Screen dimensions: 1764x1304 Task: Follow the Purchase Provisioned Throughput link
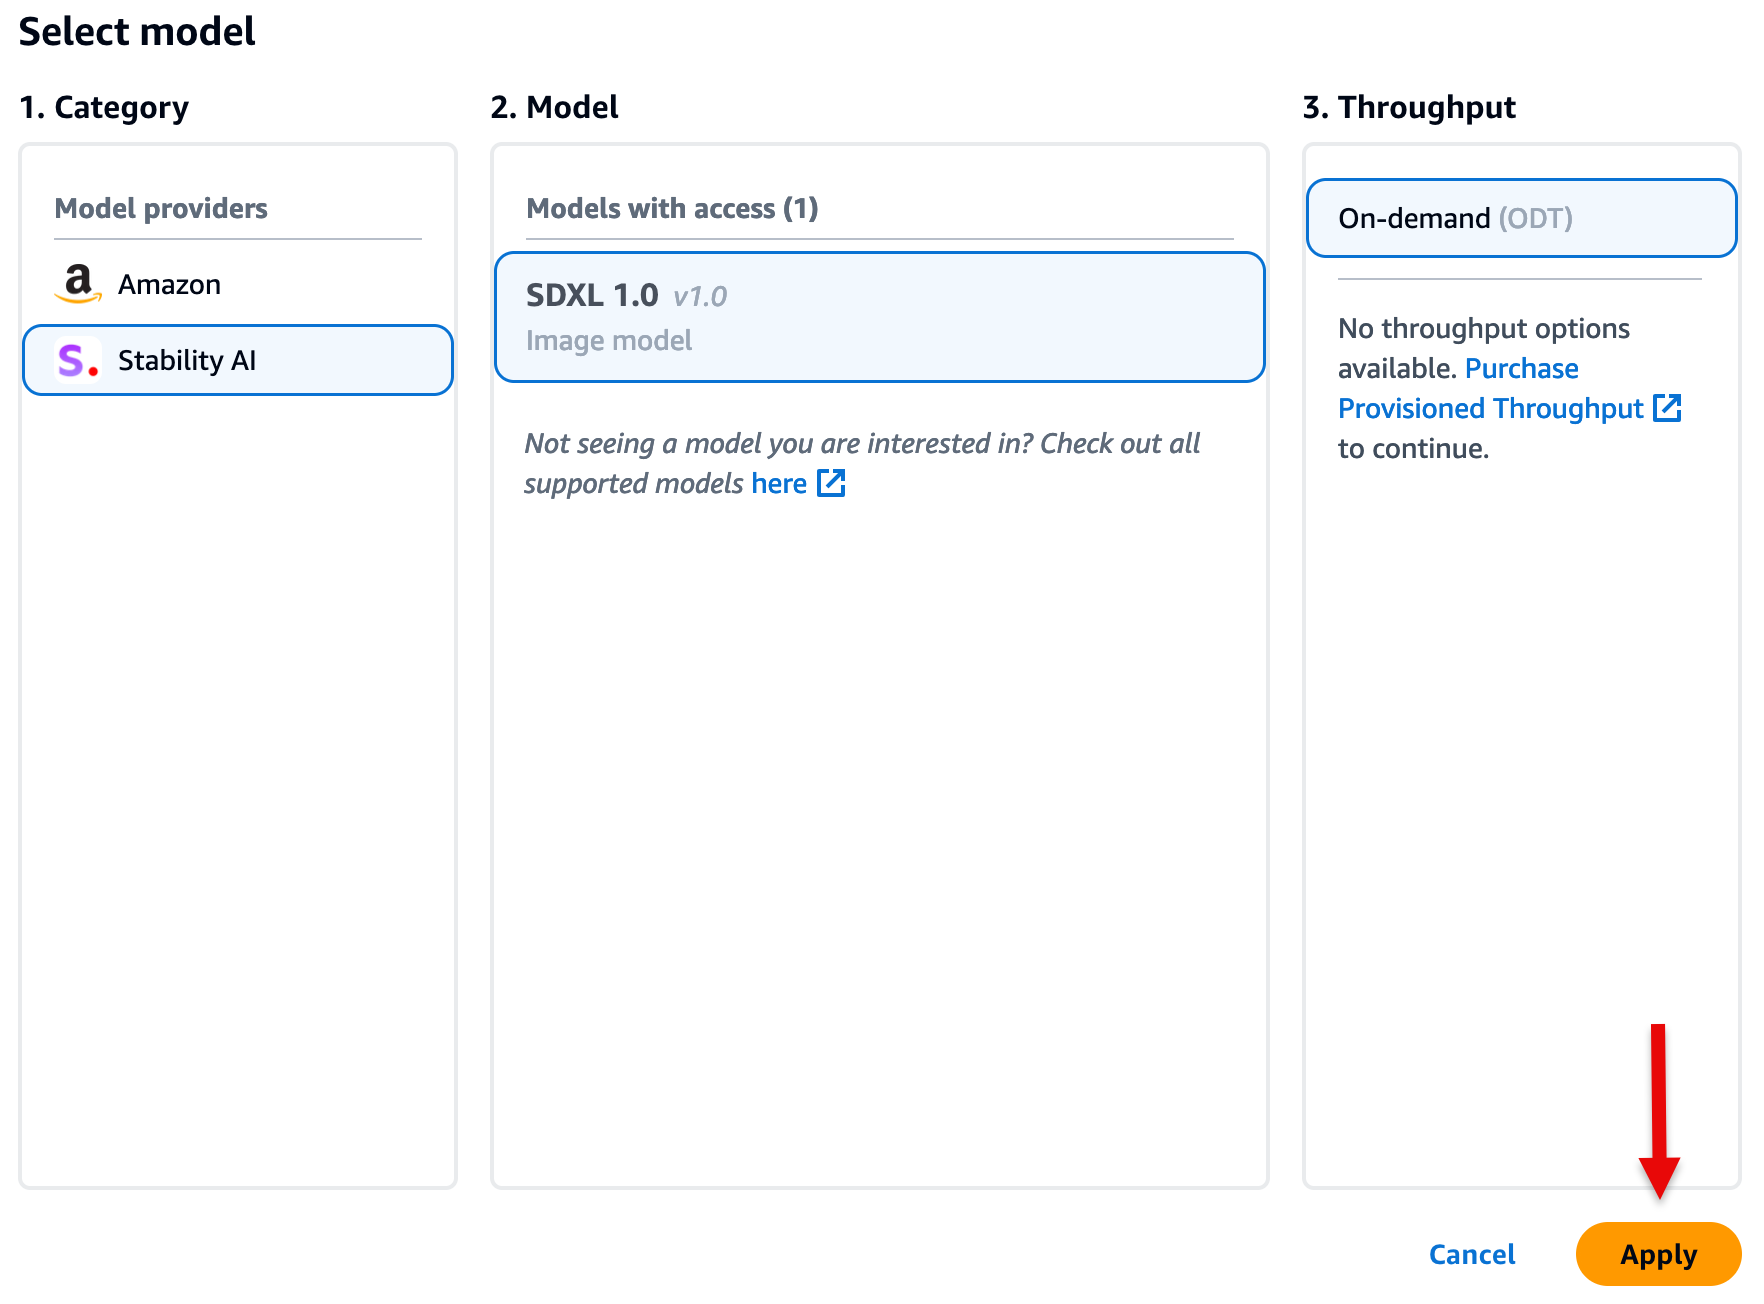(1490, 408)
